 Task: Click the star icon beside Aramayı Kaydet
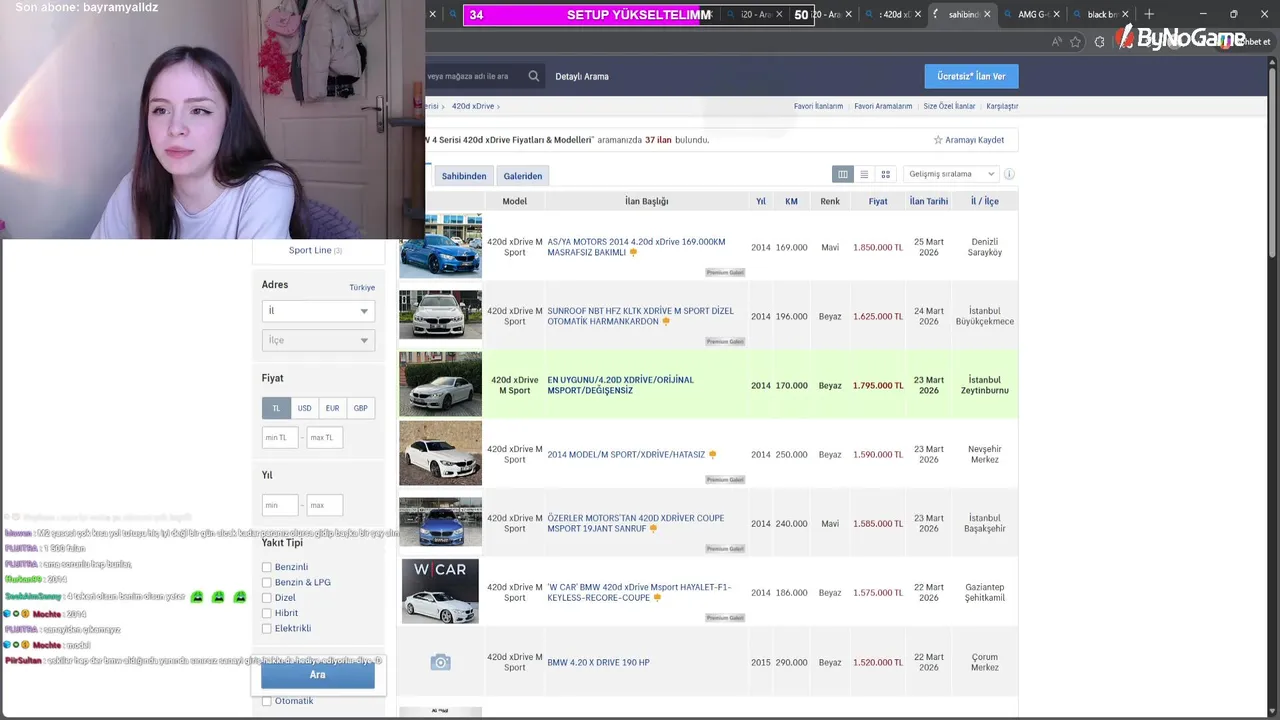click(x=938, y=140)
